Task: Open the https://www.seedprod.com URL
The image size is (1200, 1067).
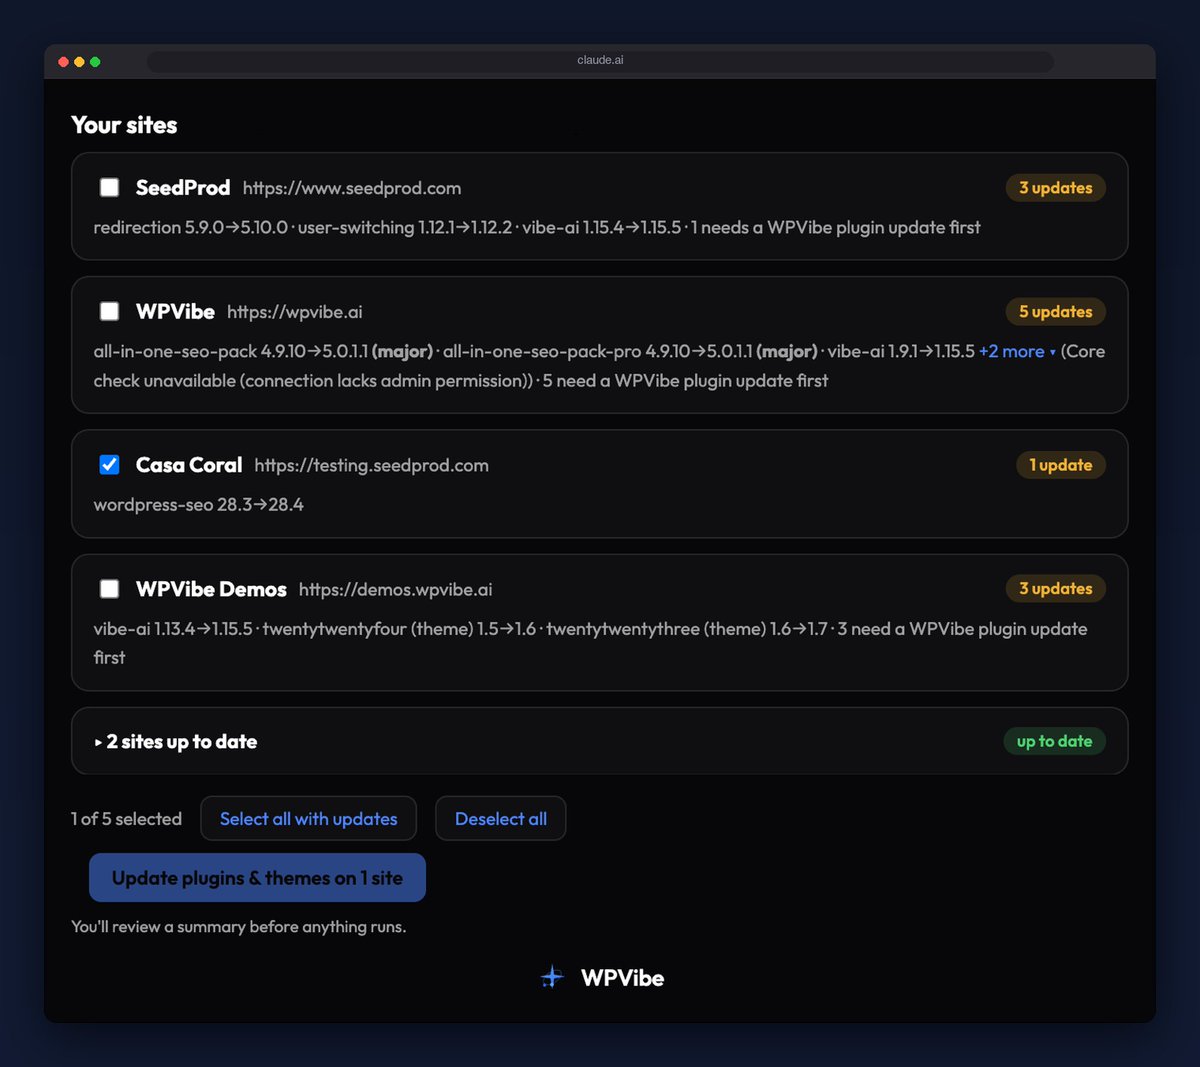Action: coord(352,188)
